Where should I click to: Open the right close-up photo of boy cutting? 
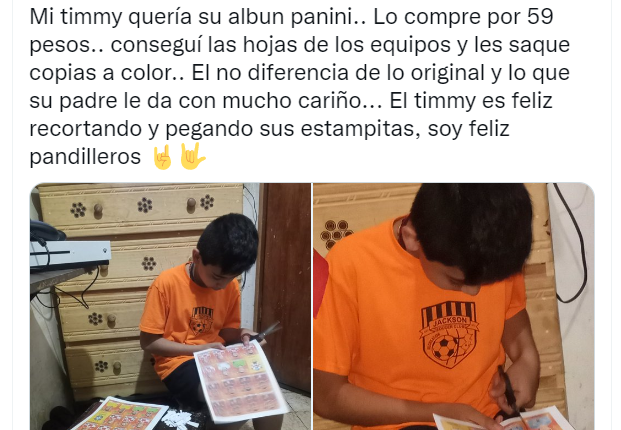point(454,306)
